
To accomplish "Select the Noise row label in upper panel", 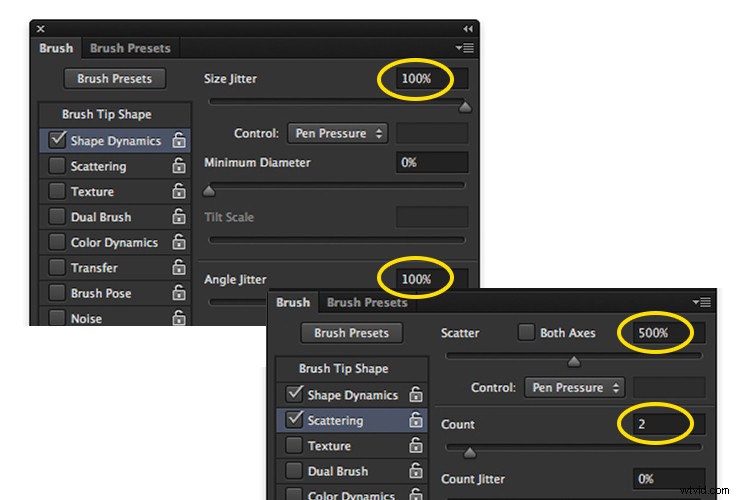I will pos(86,318).
